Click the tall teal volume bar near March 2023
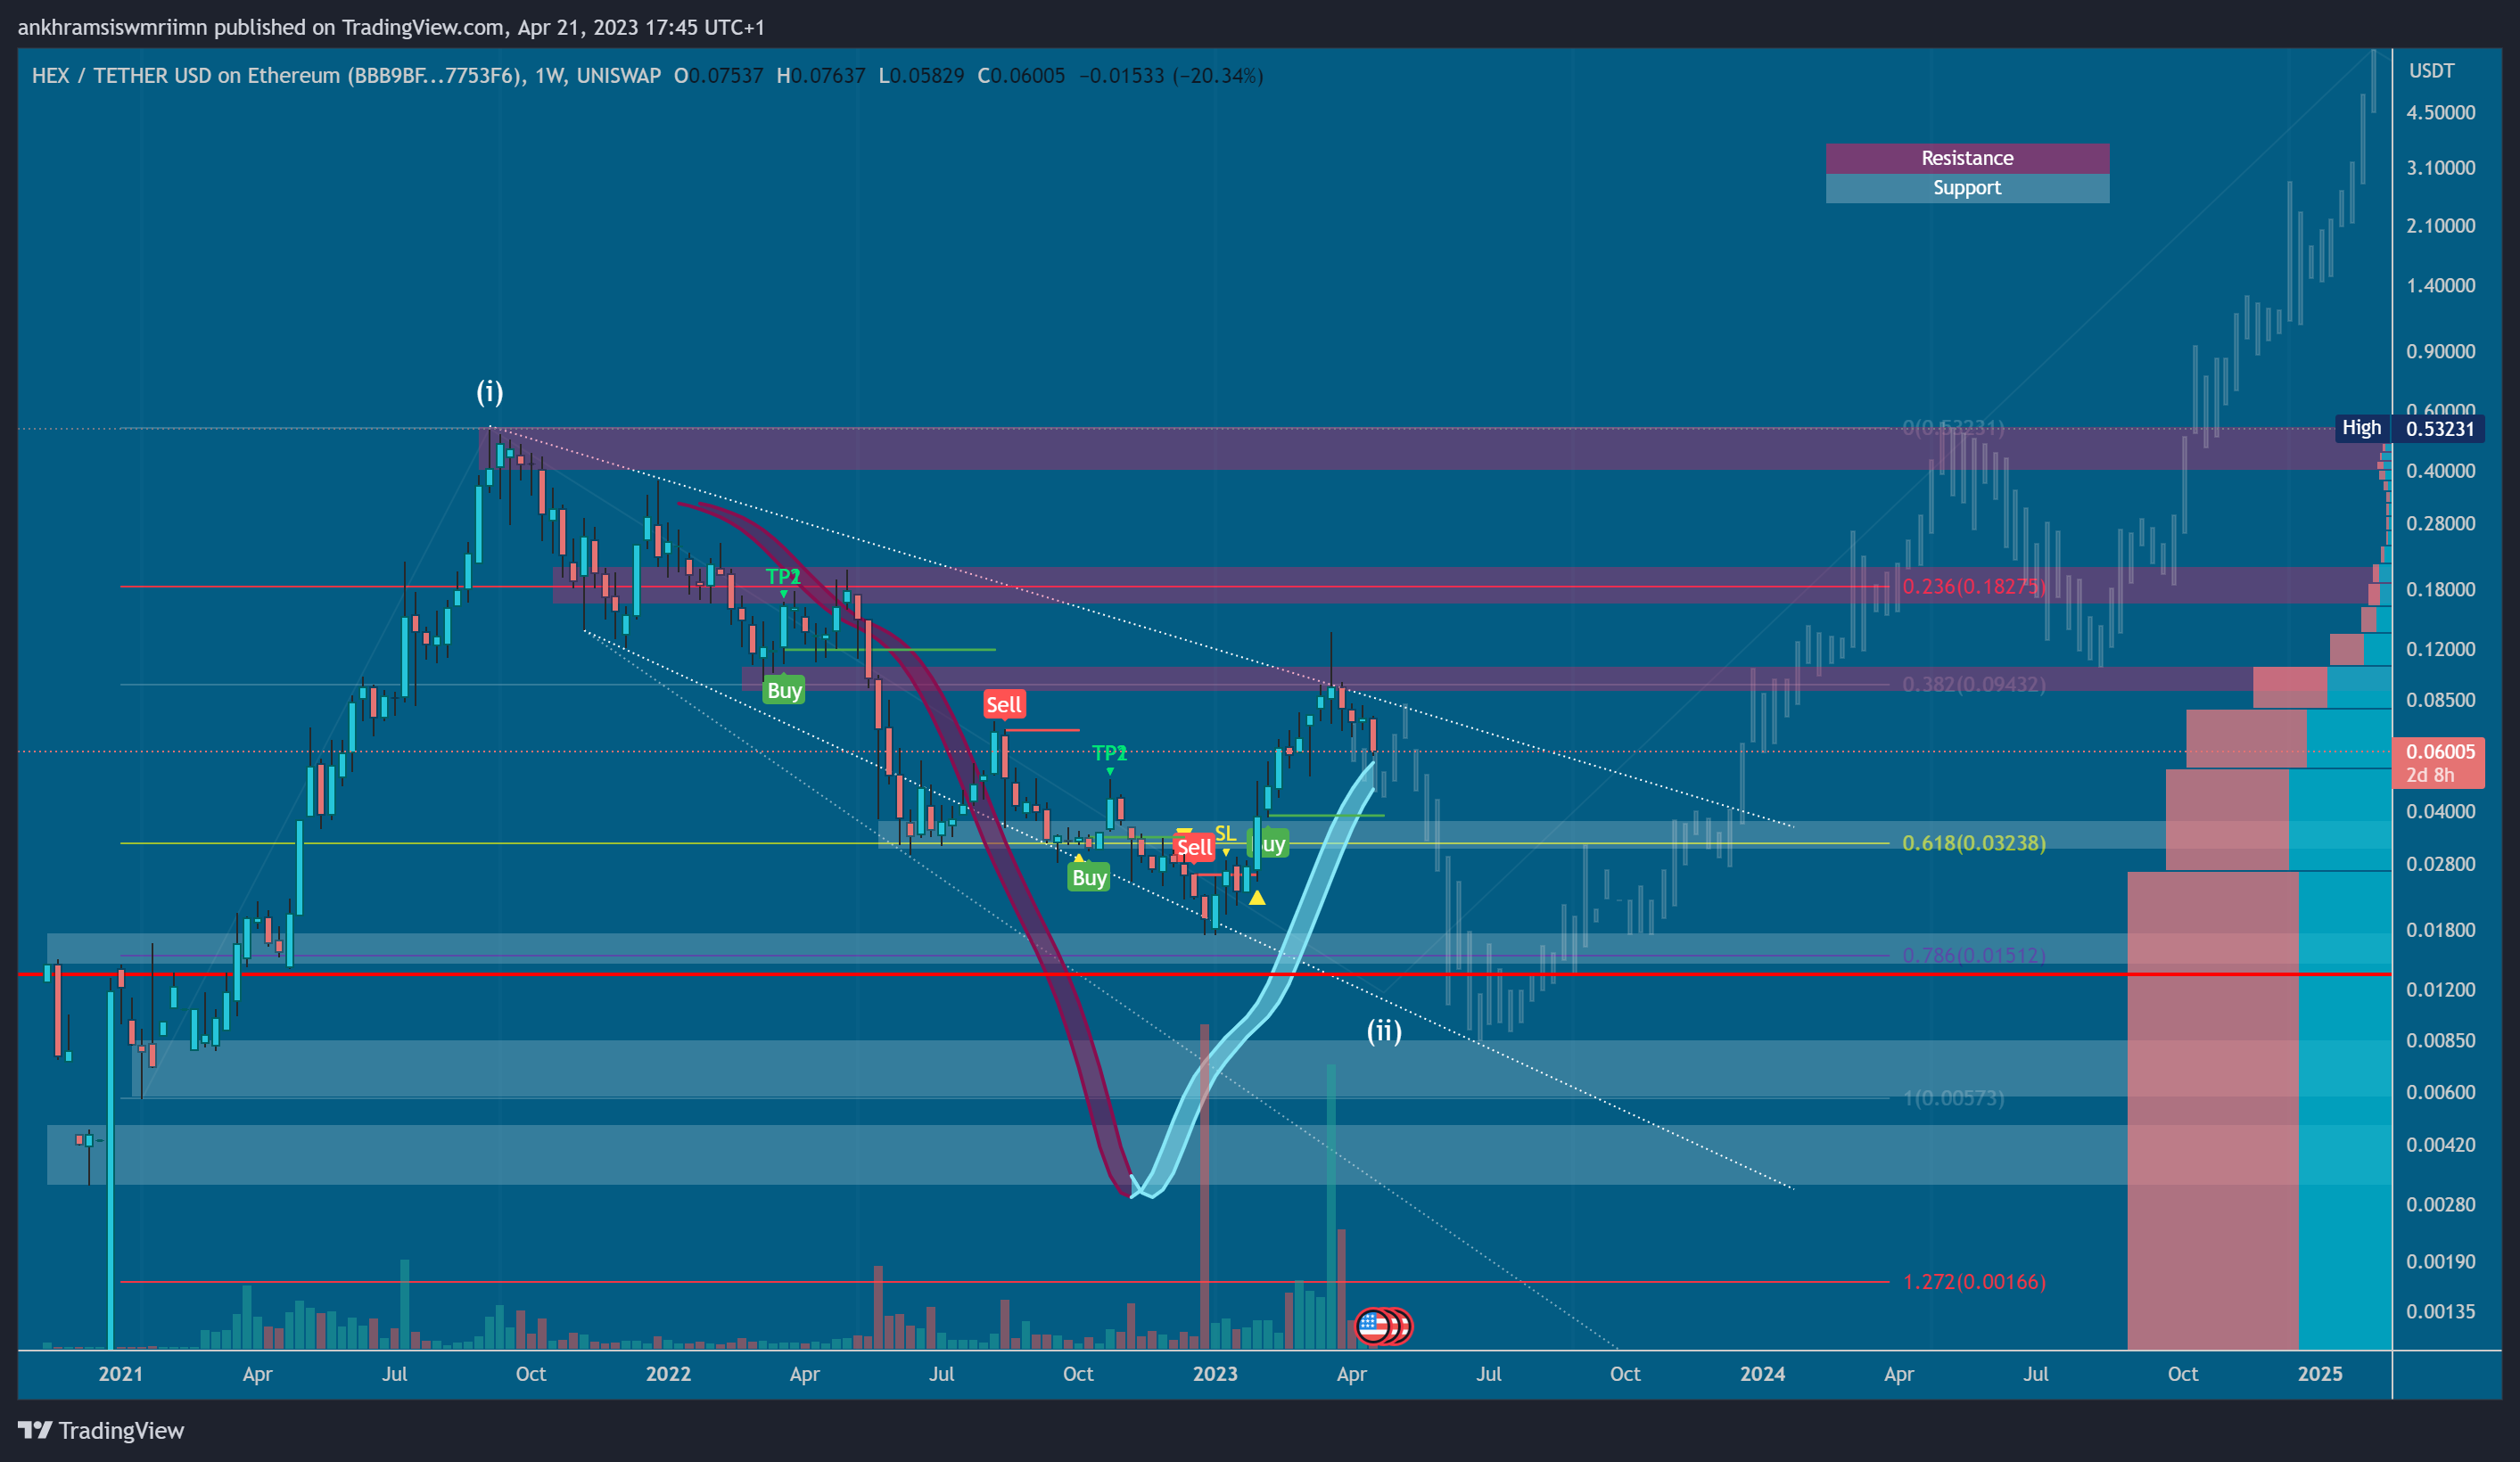The height and width of the screenshot is (1462, 2520). click(1331, 1207)
